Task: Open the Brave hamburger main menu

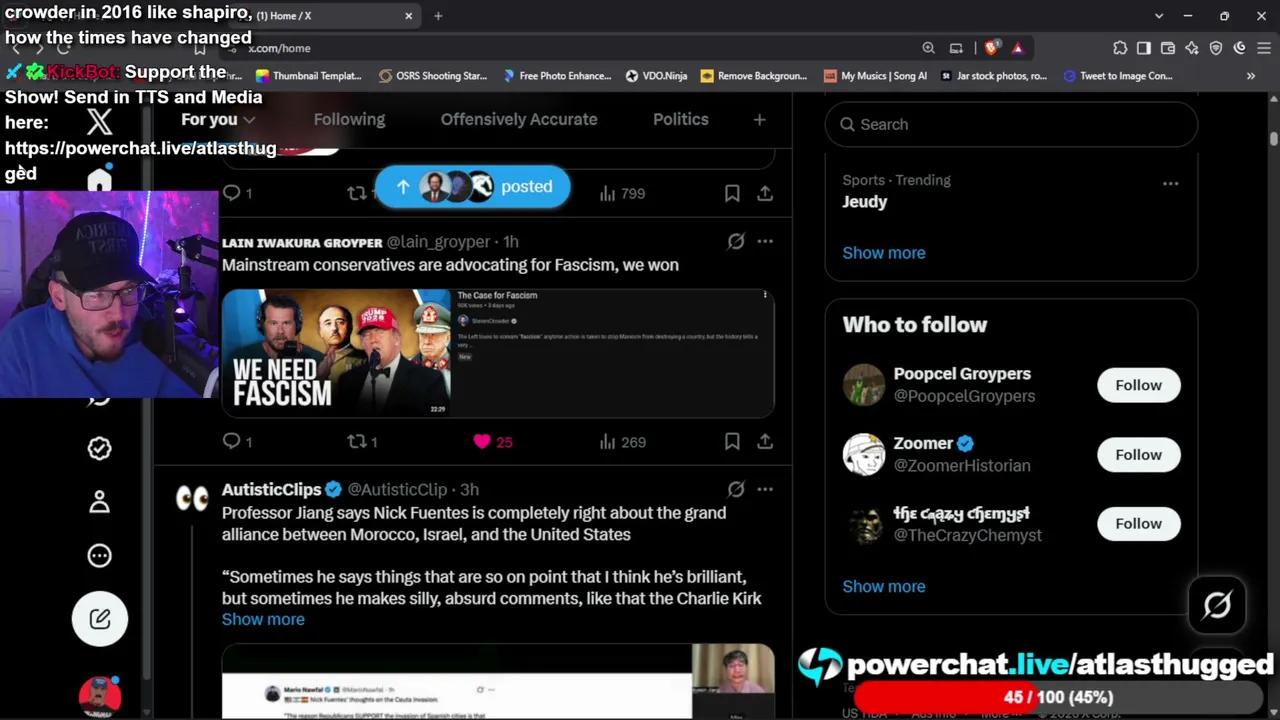Action: pos(1264,48)
